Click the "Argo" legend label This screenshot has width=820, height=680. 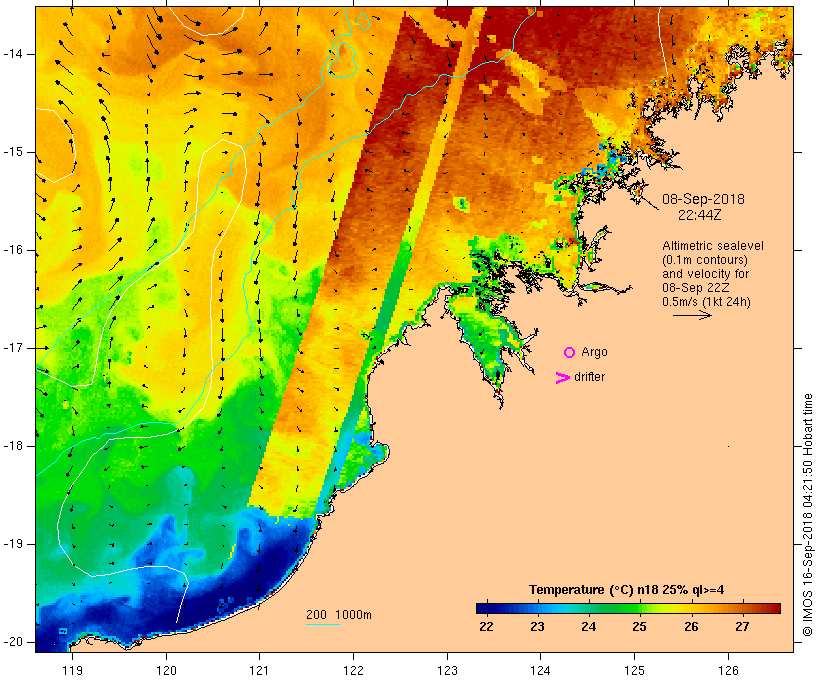(594, 352)
